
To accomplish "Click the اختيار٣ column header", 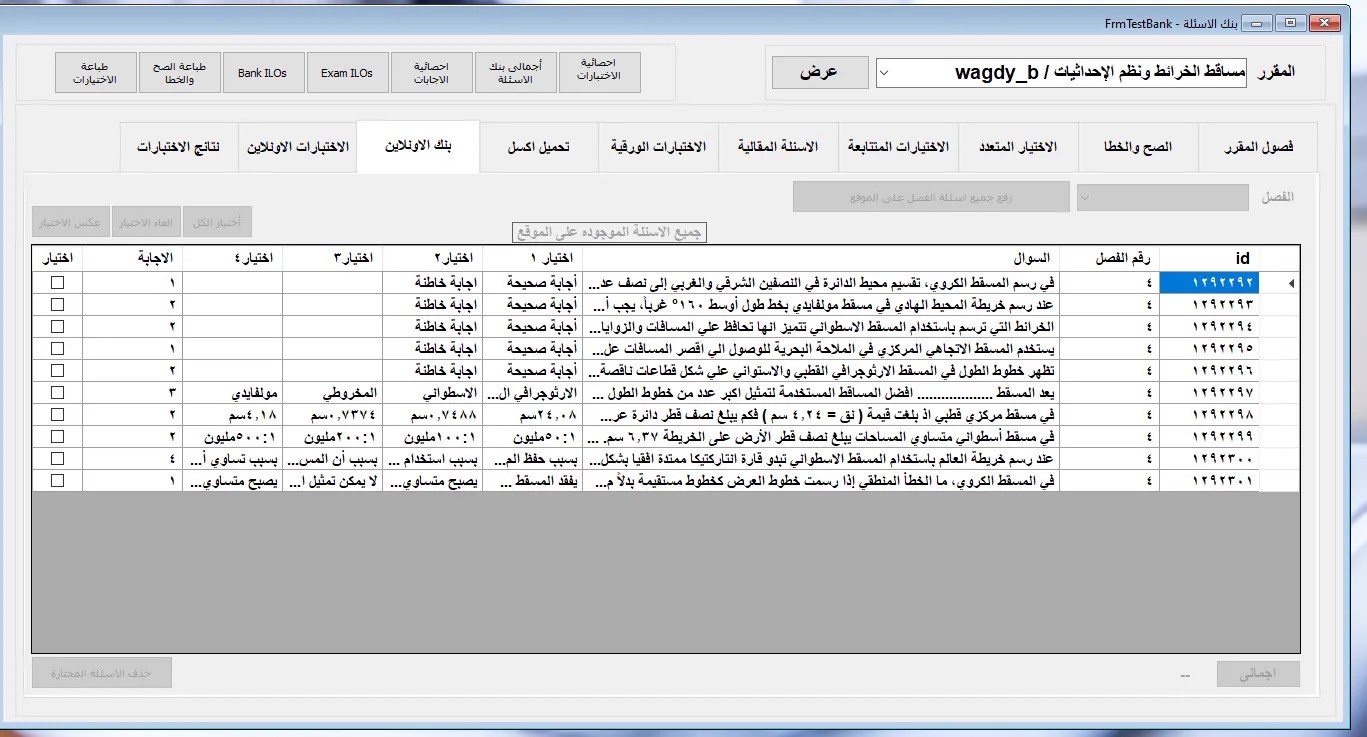I will click(332, 258).
